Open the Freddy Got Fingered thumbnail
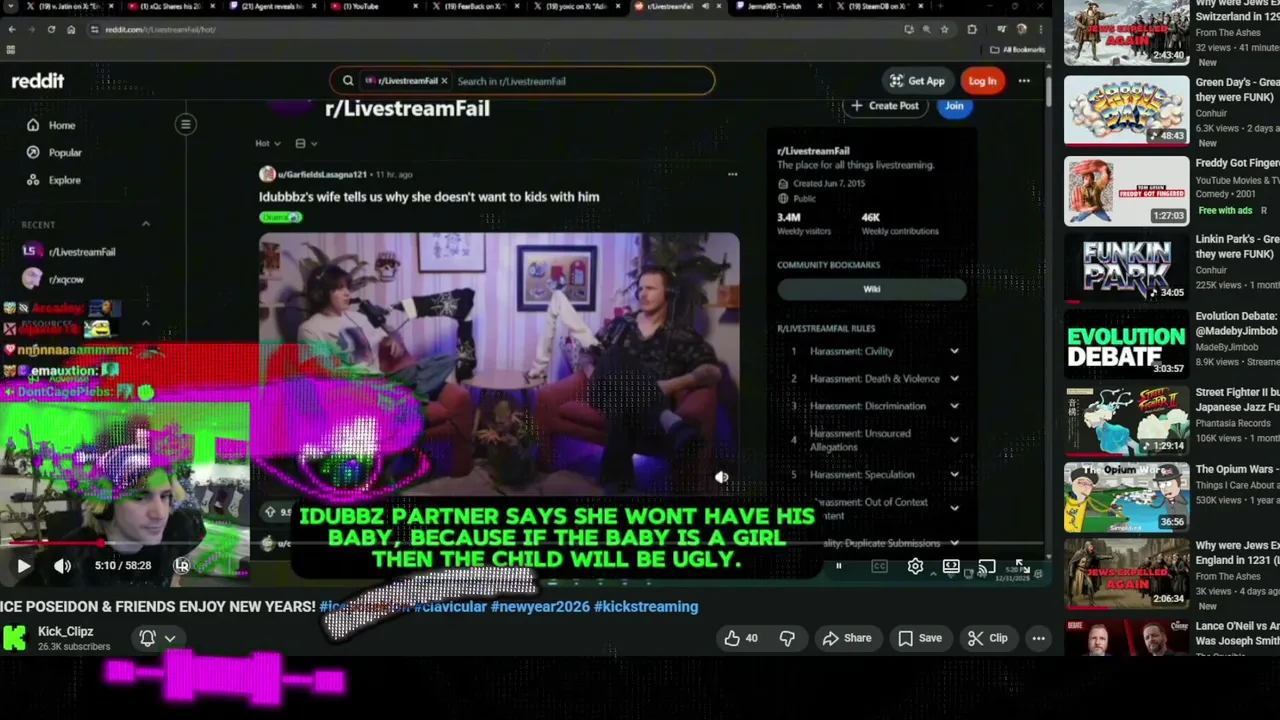The height and width of the screenshot is (720, 1280). coord(1126,190)
